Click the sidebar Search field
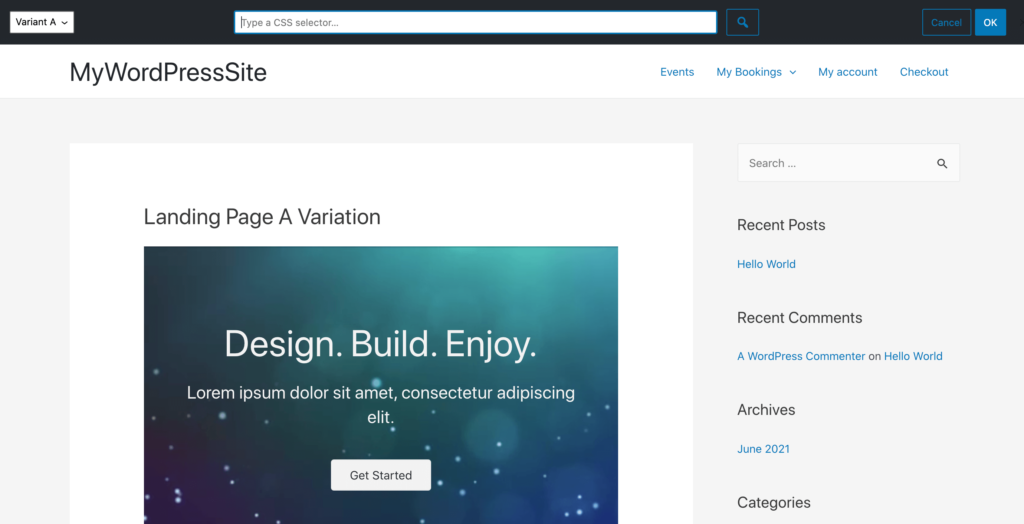The width and height of the screenshot is (1024, 524). [848, 163]
